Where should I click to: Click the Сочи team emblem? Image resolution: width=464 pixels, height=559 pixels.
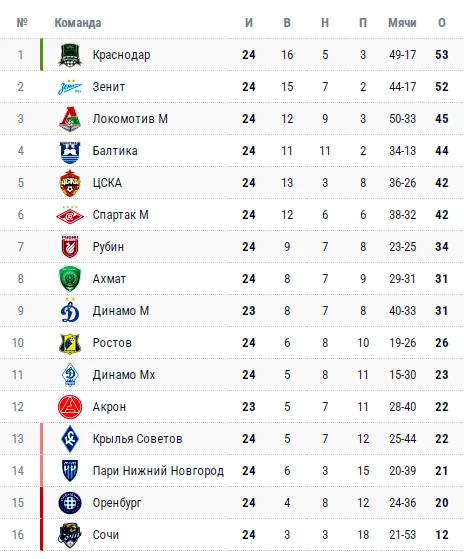coord(70,535)
